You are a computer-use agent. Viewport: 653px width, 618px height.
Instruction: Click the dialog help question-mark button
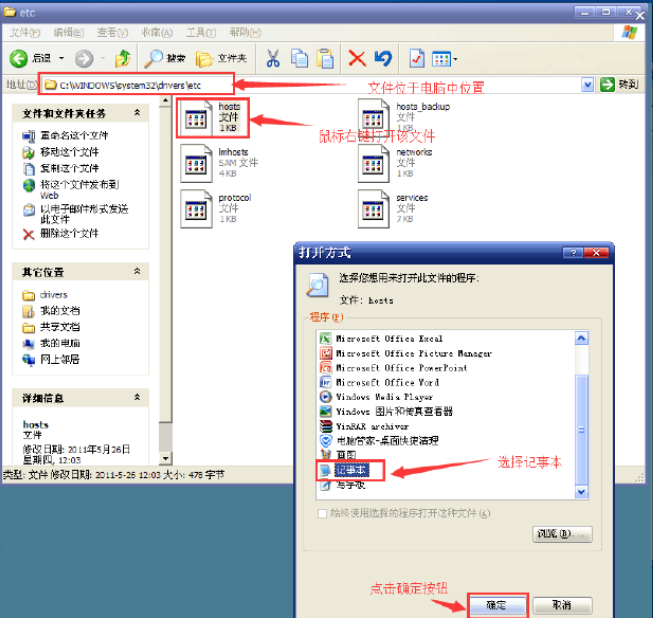click(573, 253)
